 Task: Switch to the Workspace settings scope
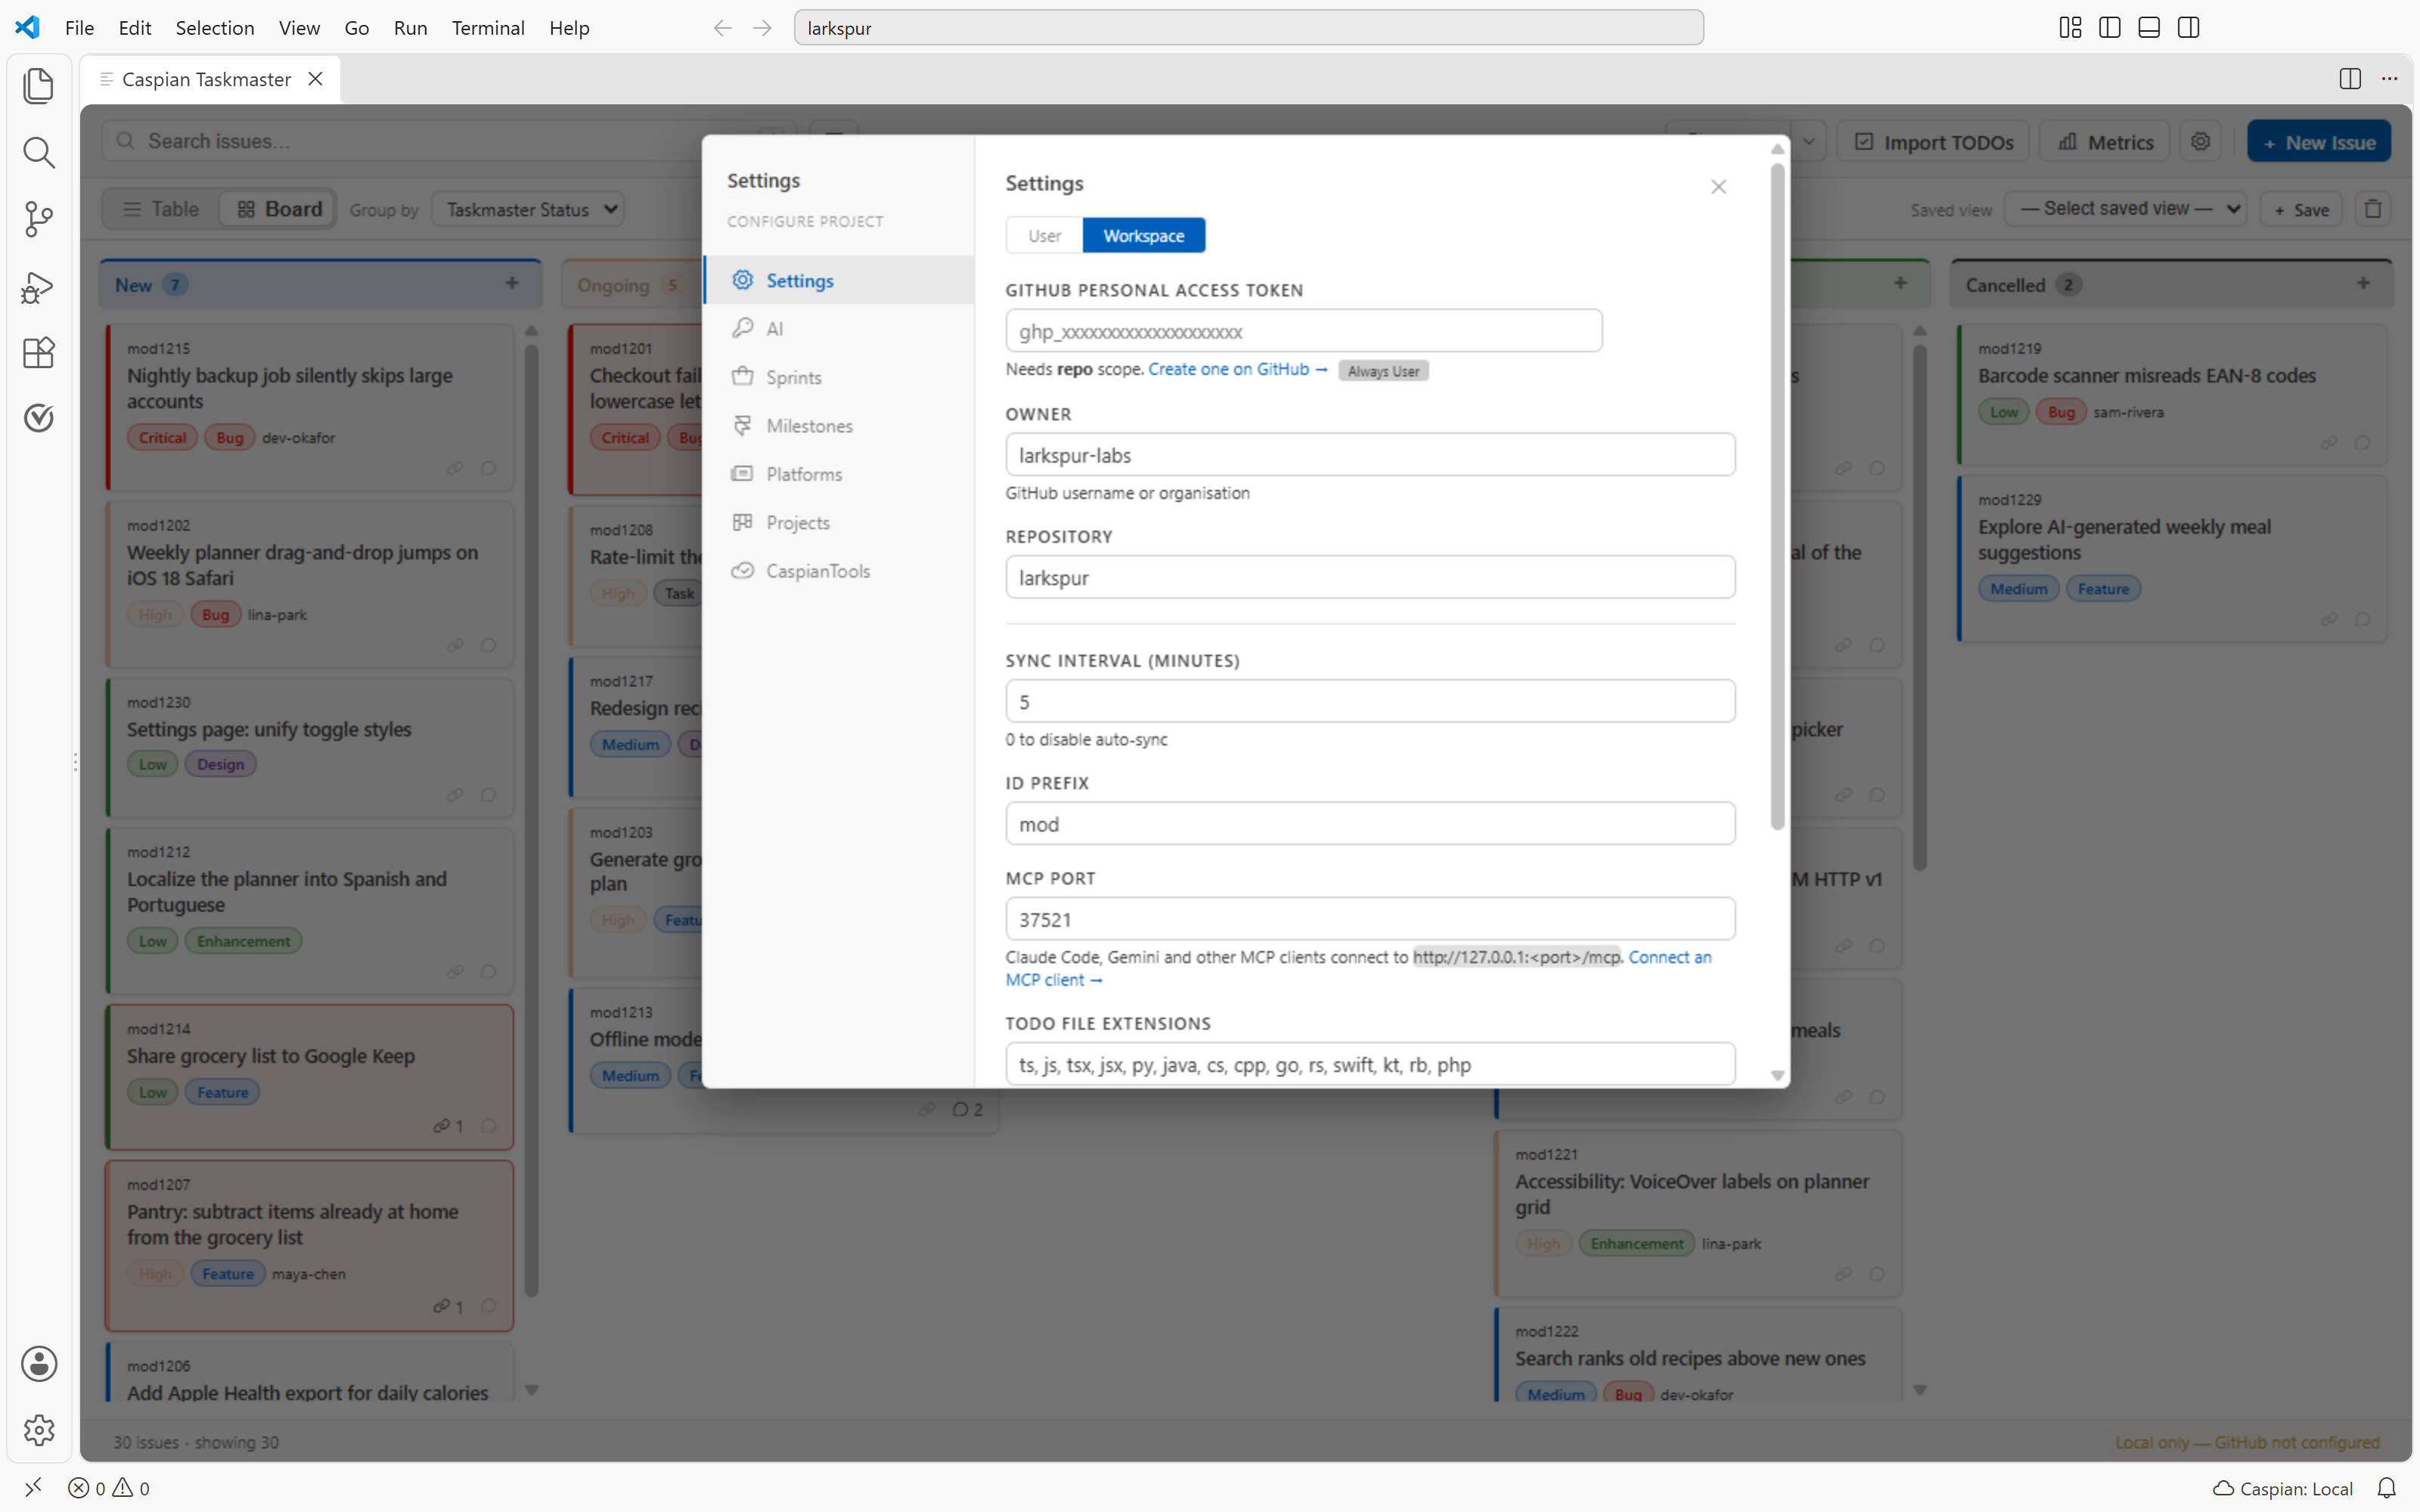[x=1143, y=236]
